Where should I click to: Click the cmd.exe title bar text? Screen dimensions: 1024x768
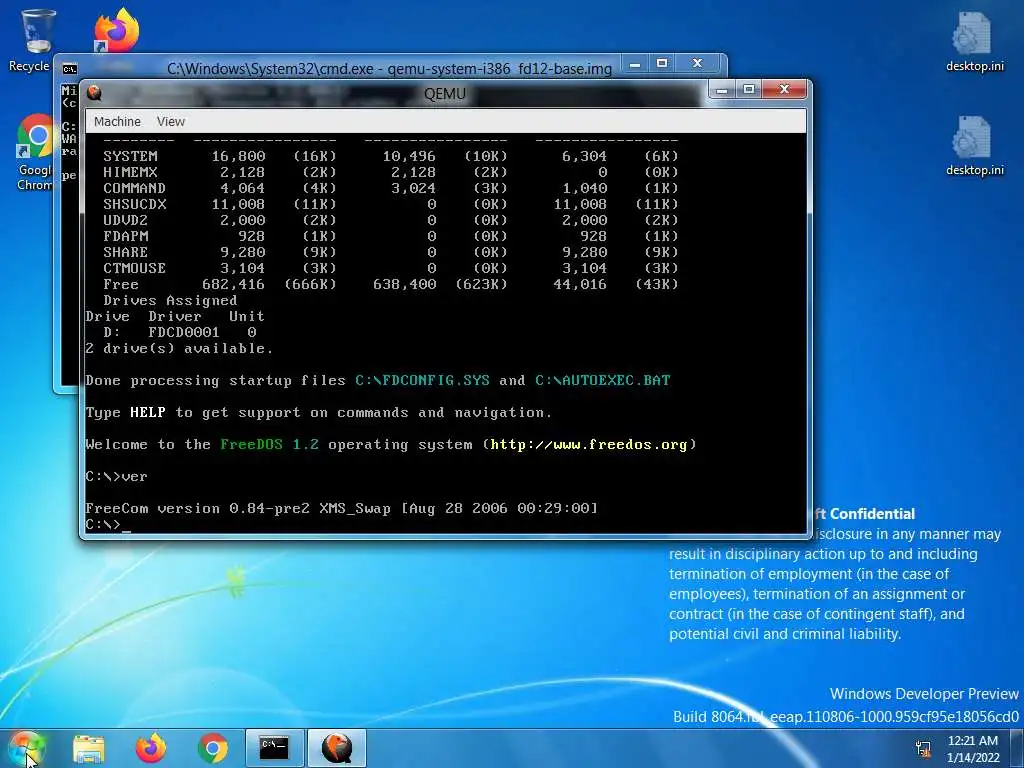[389, 69]
